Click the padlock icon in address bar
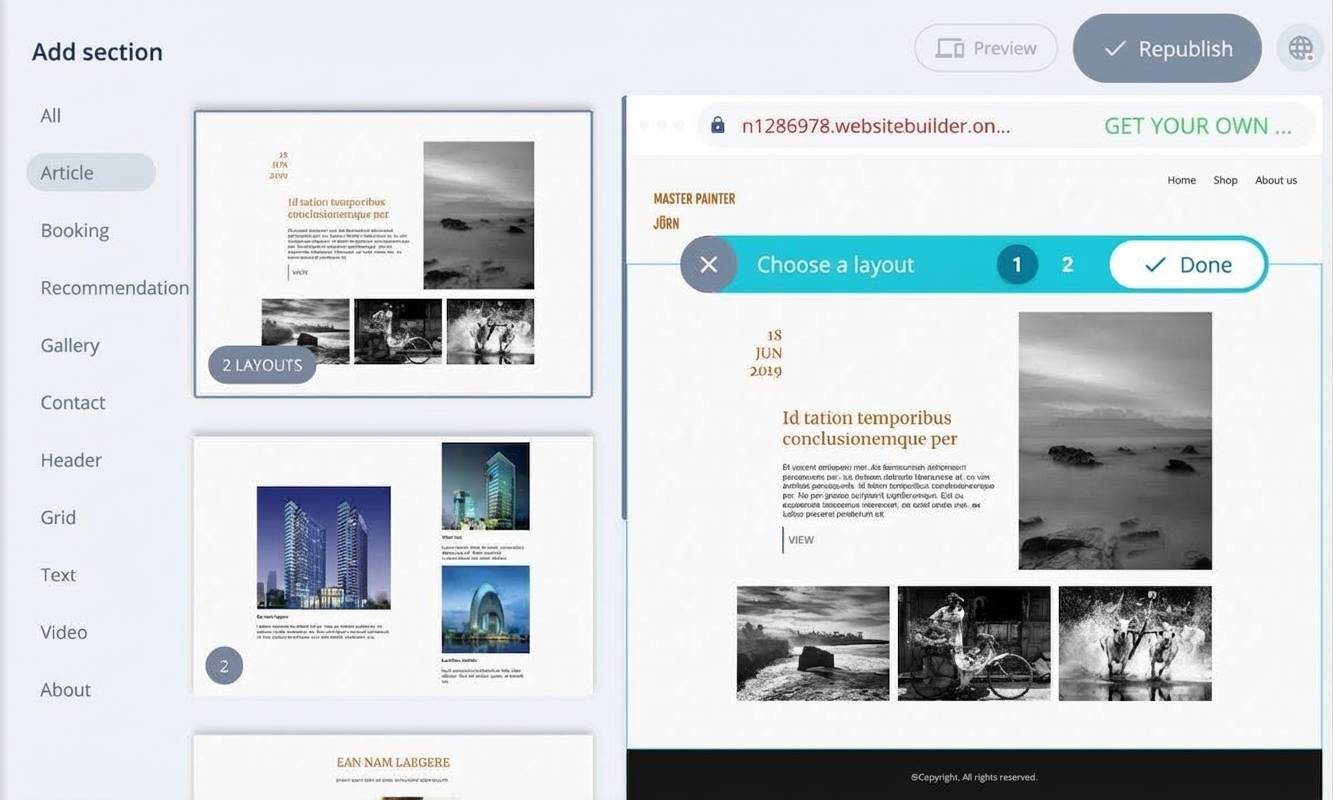The width and height of the screenshot is (1333, 800). [717, 126]
